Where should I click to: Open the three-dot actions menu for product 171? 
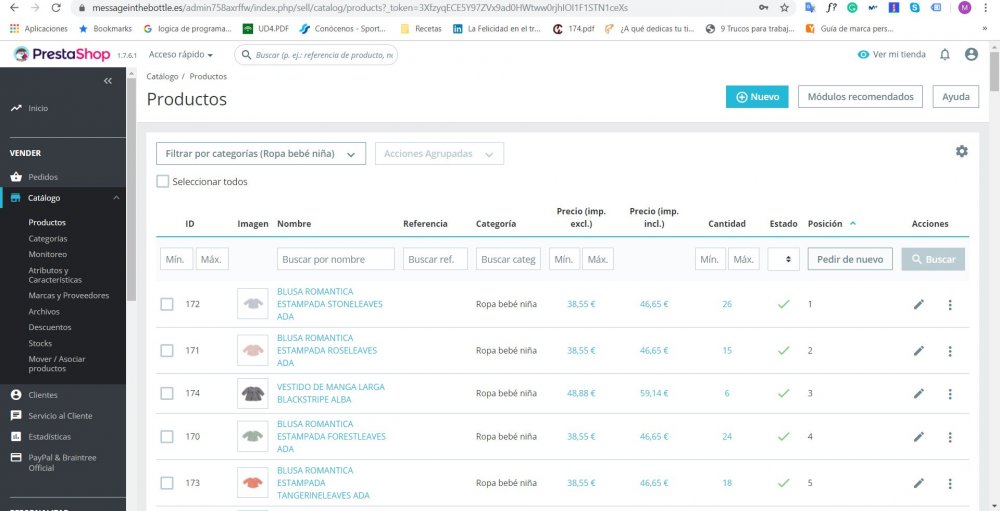pos(950,351)
